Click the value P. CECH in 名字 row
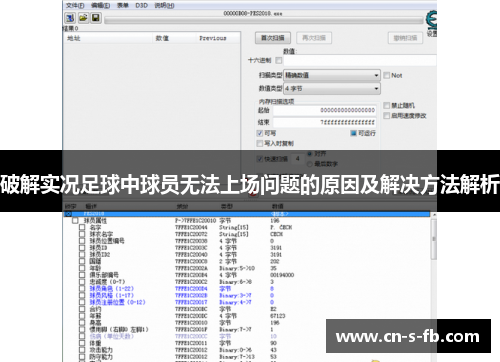This screenshot has height=362, width=500. pyautogui.click(x=281, y=227)
